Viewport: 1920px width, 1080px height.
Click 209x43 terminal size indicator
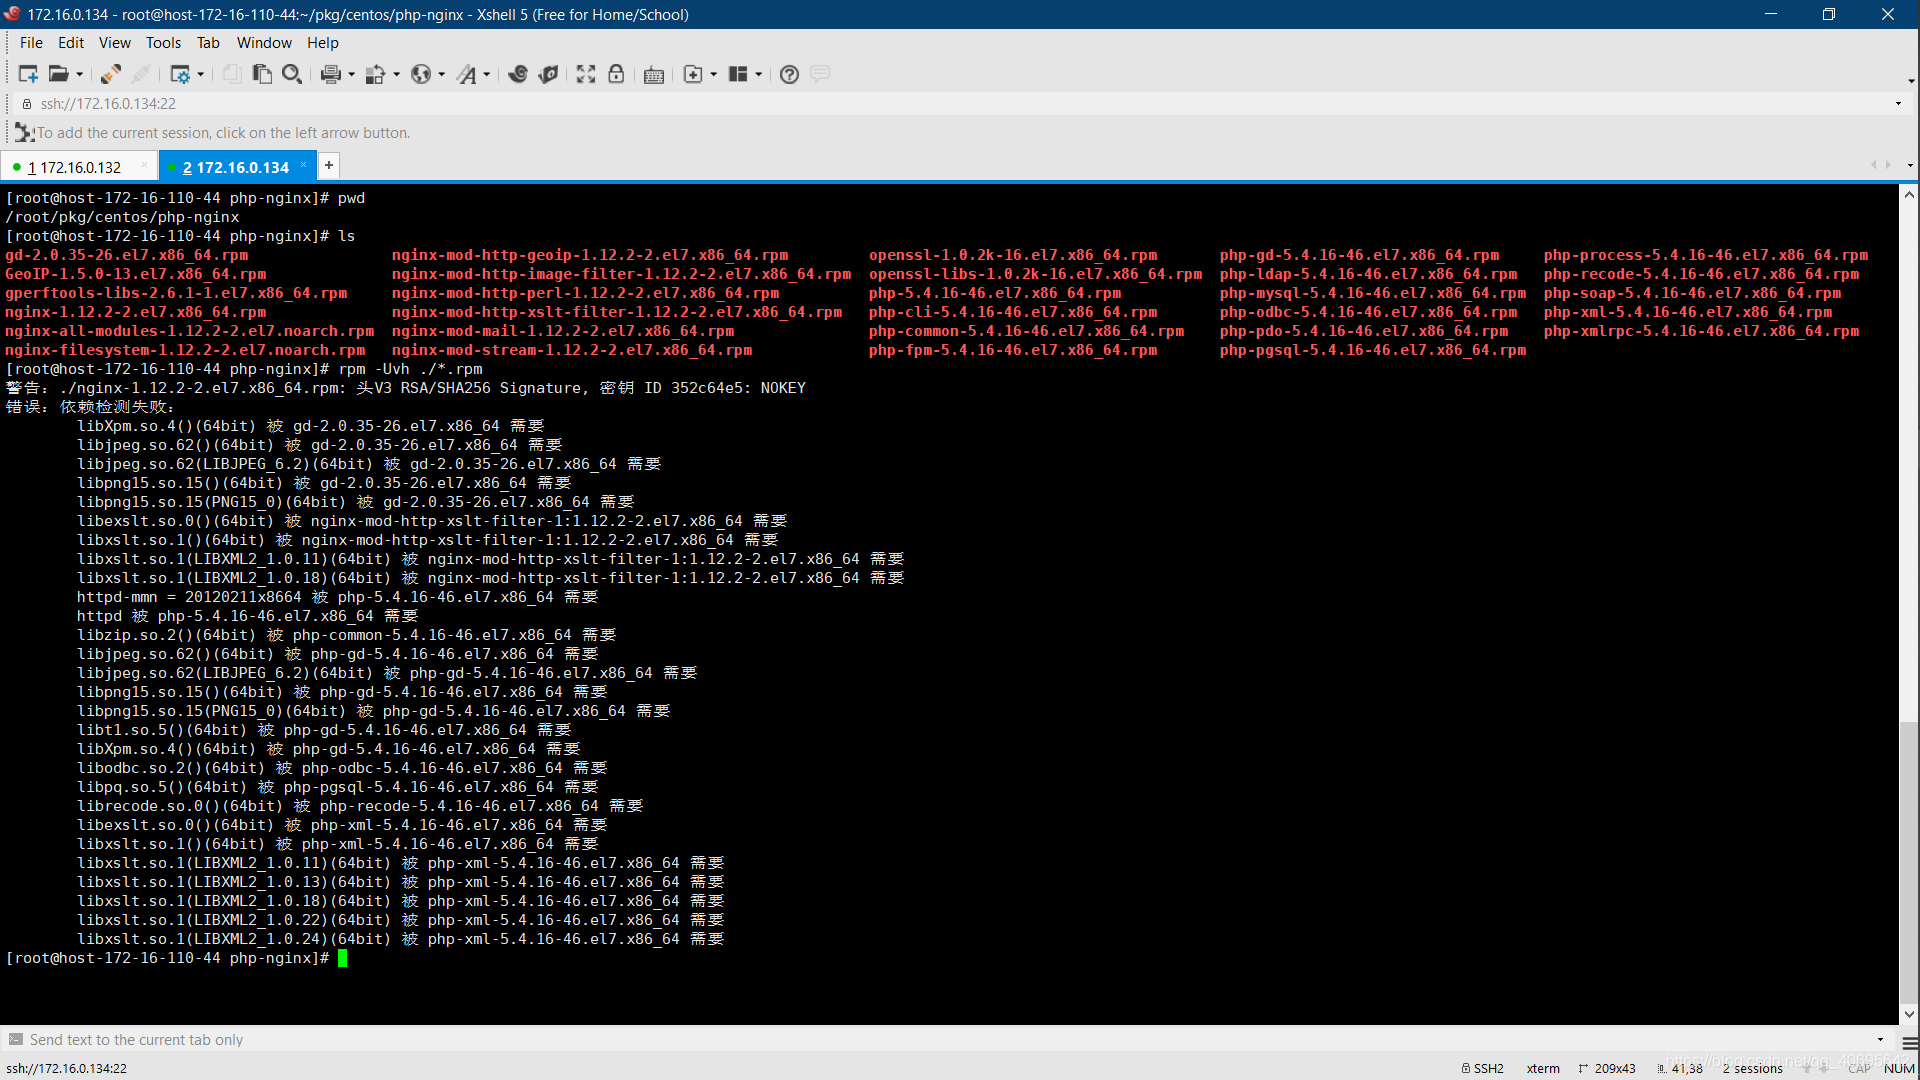[x=1607, y=1068]
